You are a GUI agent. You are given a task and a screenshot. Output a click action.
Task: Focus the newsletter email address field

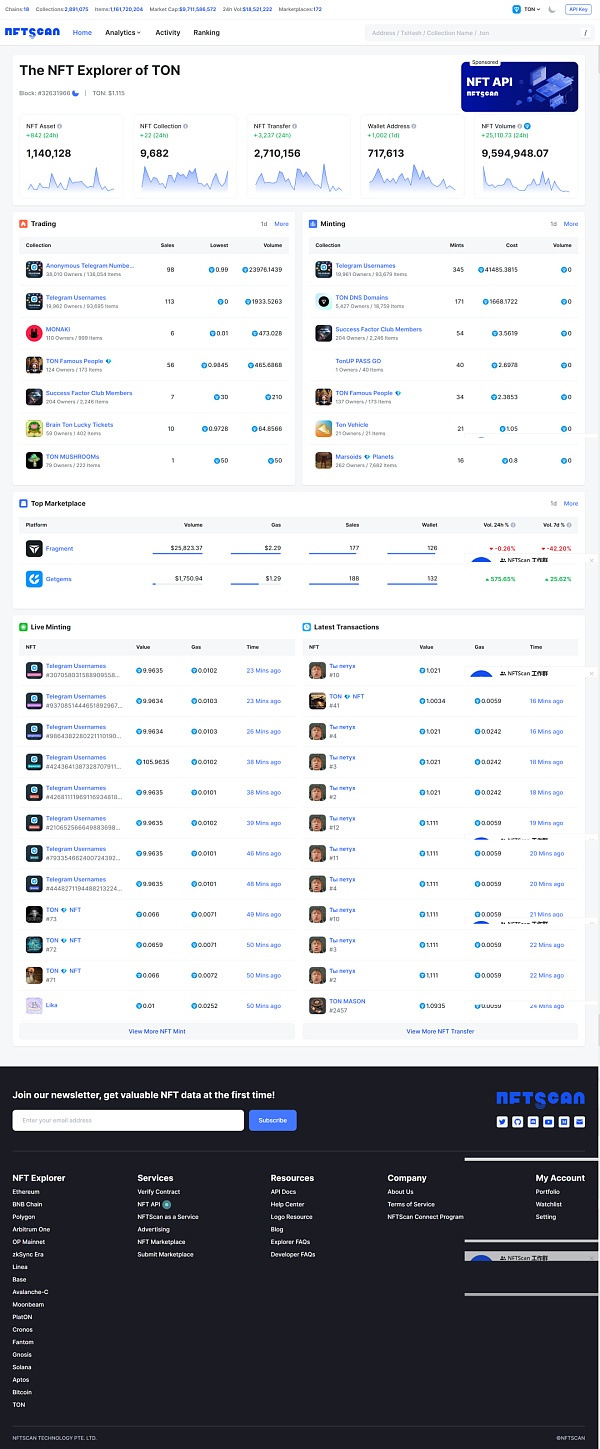click(128, 1120)
